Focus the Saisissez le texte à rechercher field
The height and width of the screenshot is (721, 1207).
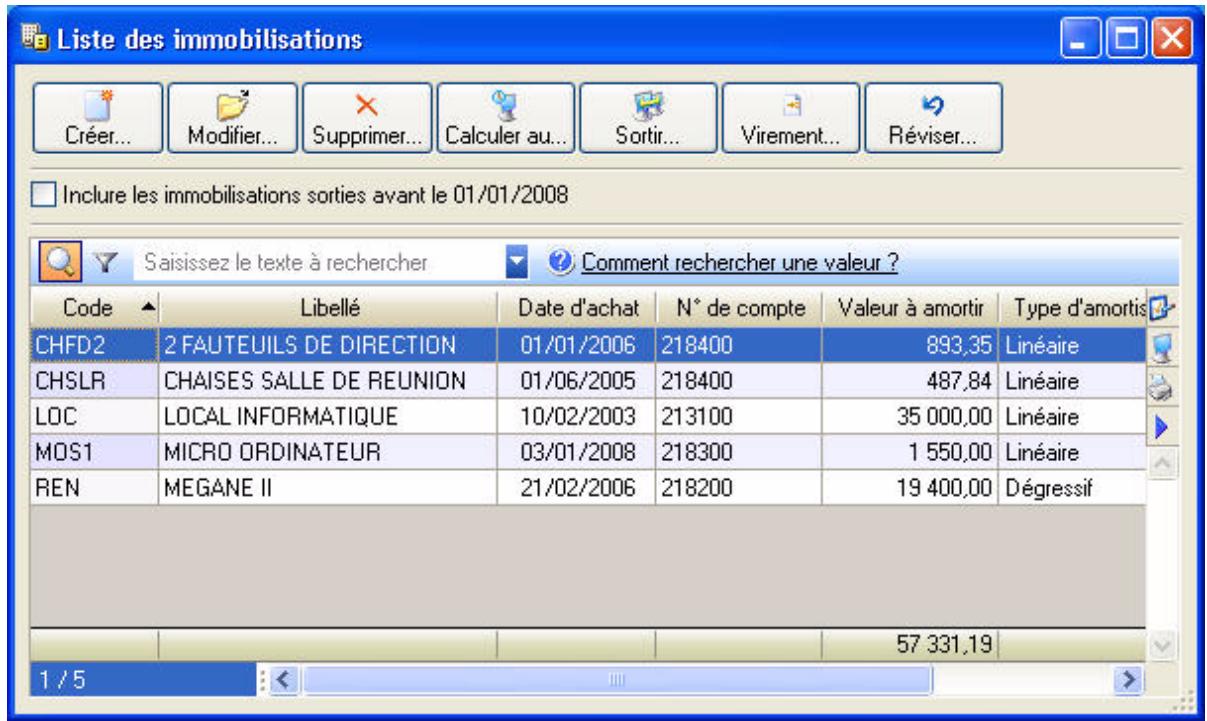point(322,264)
